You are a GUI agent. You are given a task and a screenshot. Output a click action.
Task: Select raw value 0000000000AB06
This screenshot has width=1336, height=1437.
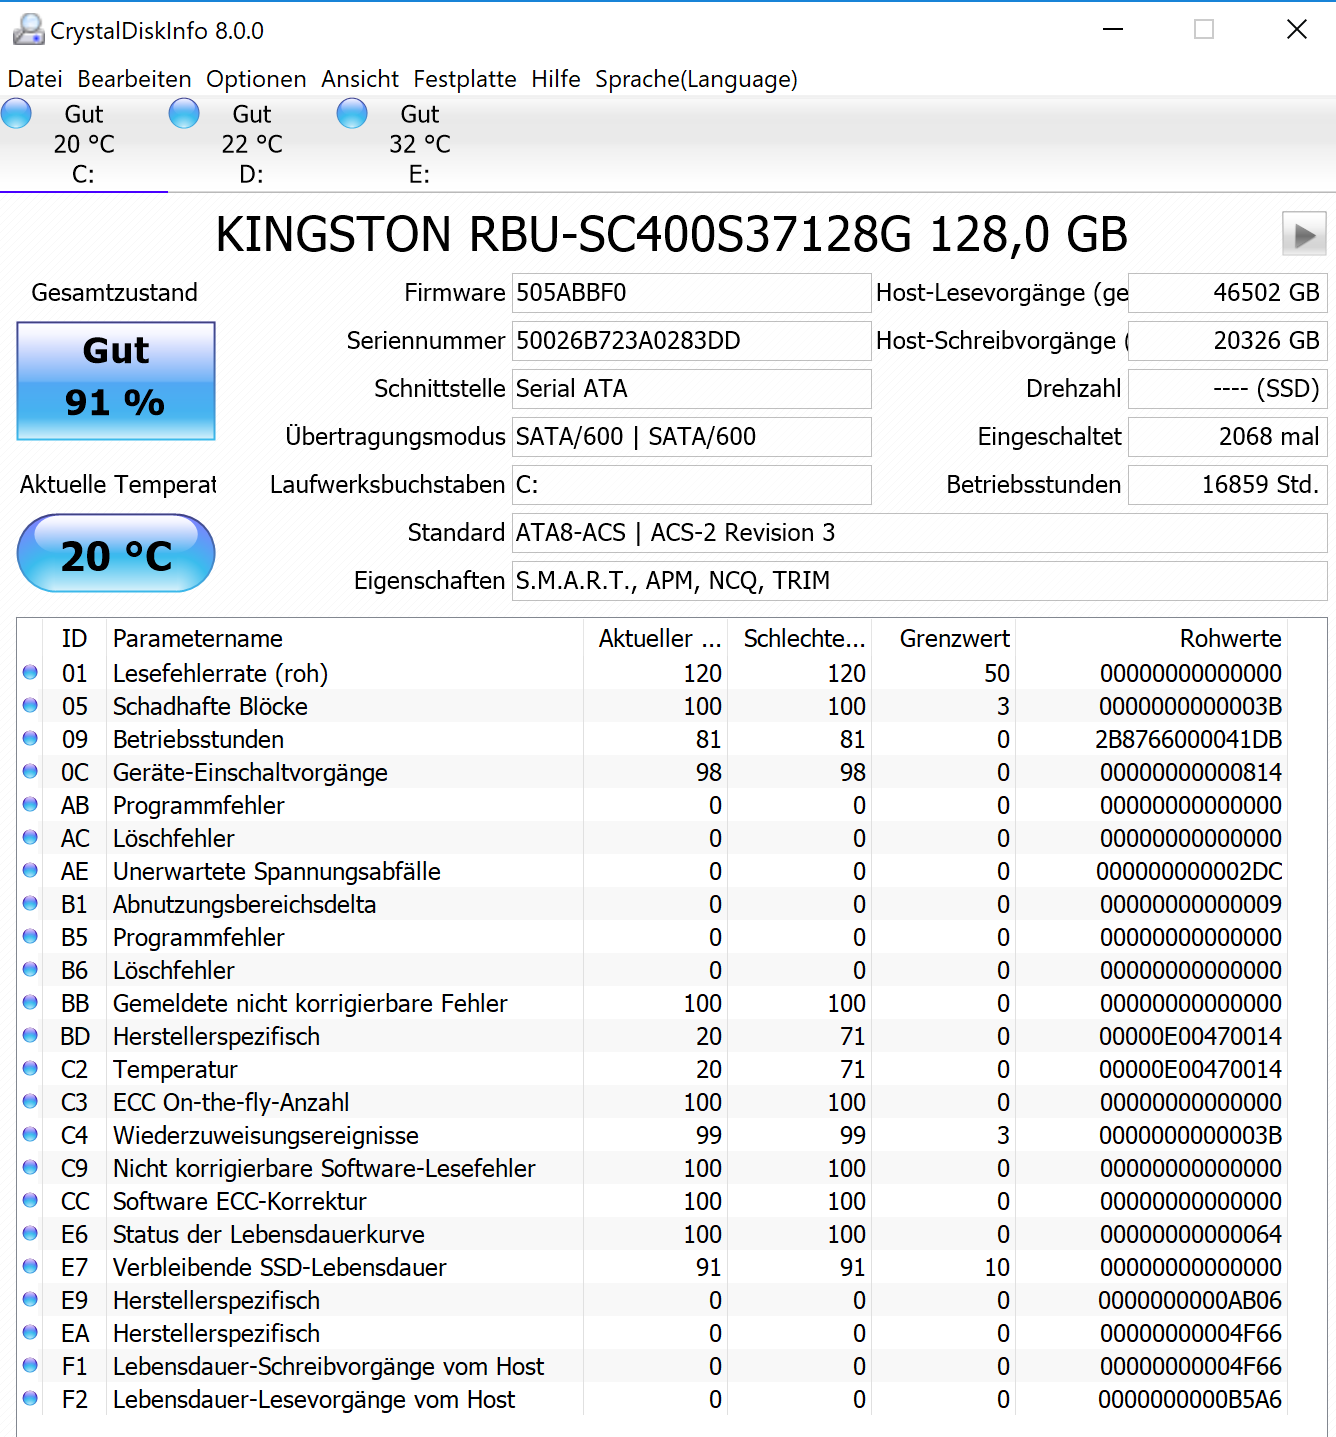(x=1190, y=1301)
